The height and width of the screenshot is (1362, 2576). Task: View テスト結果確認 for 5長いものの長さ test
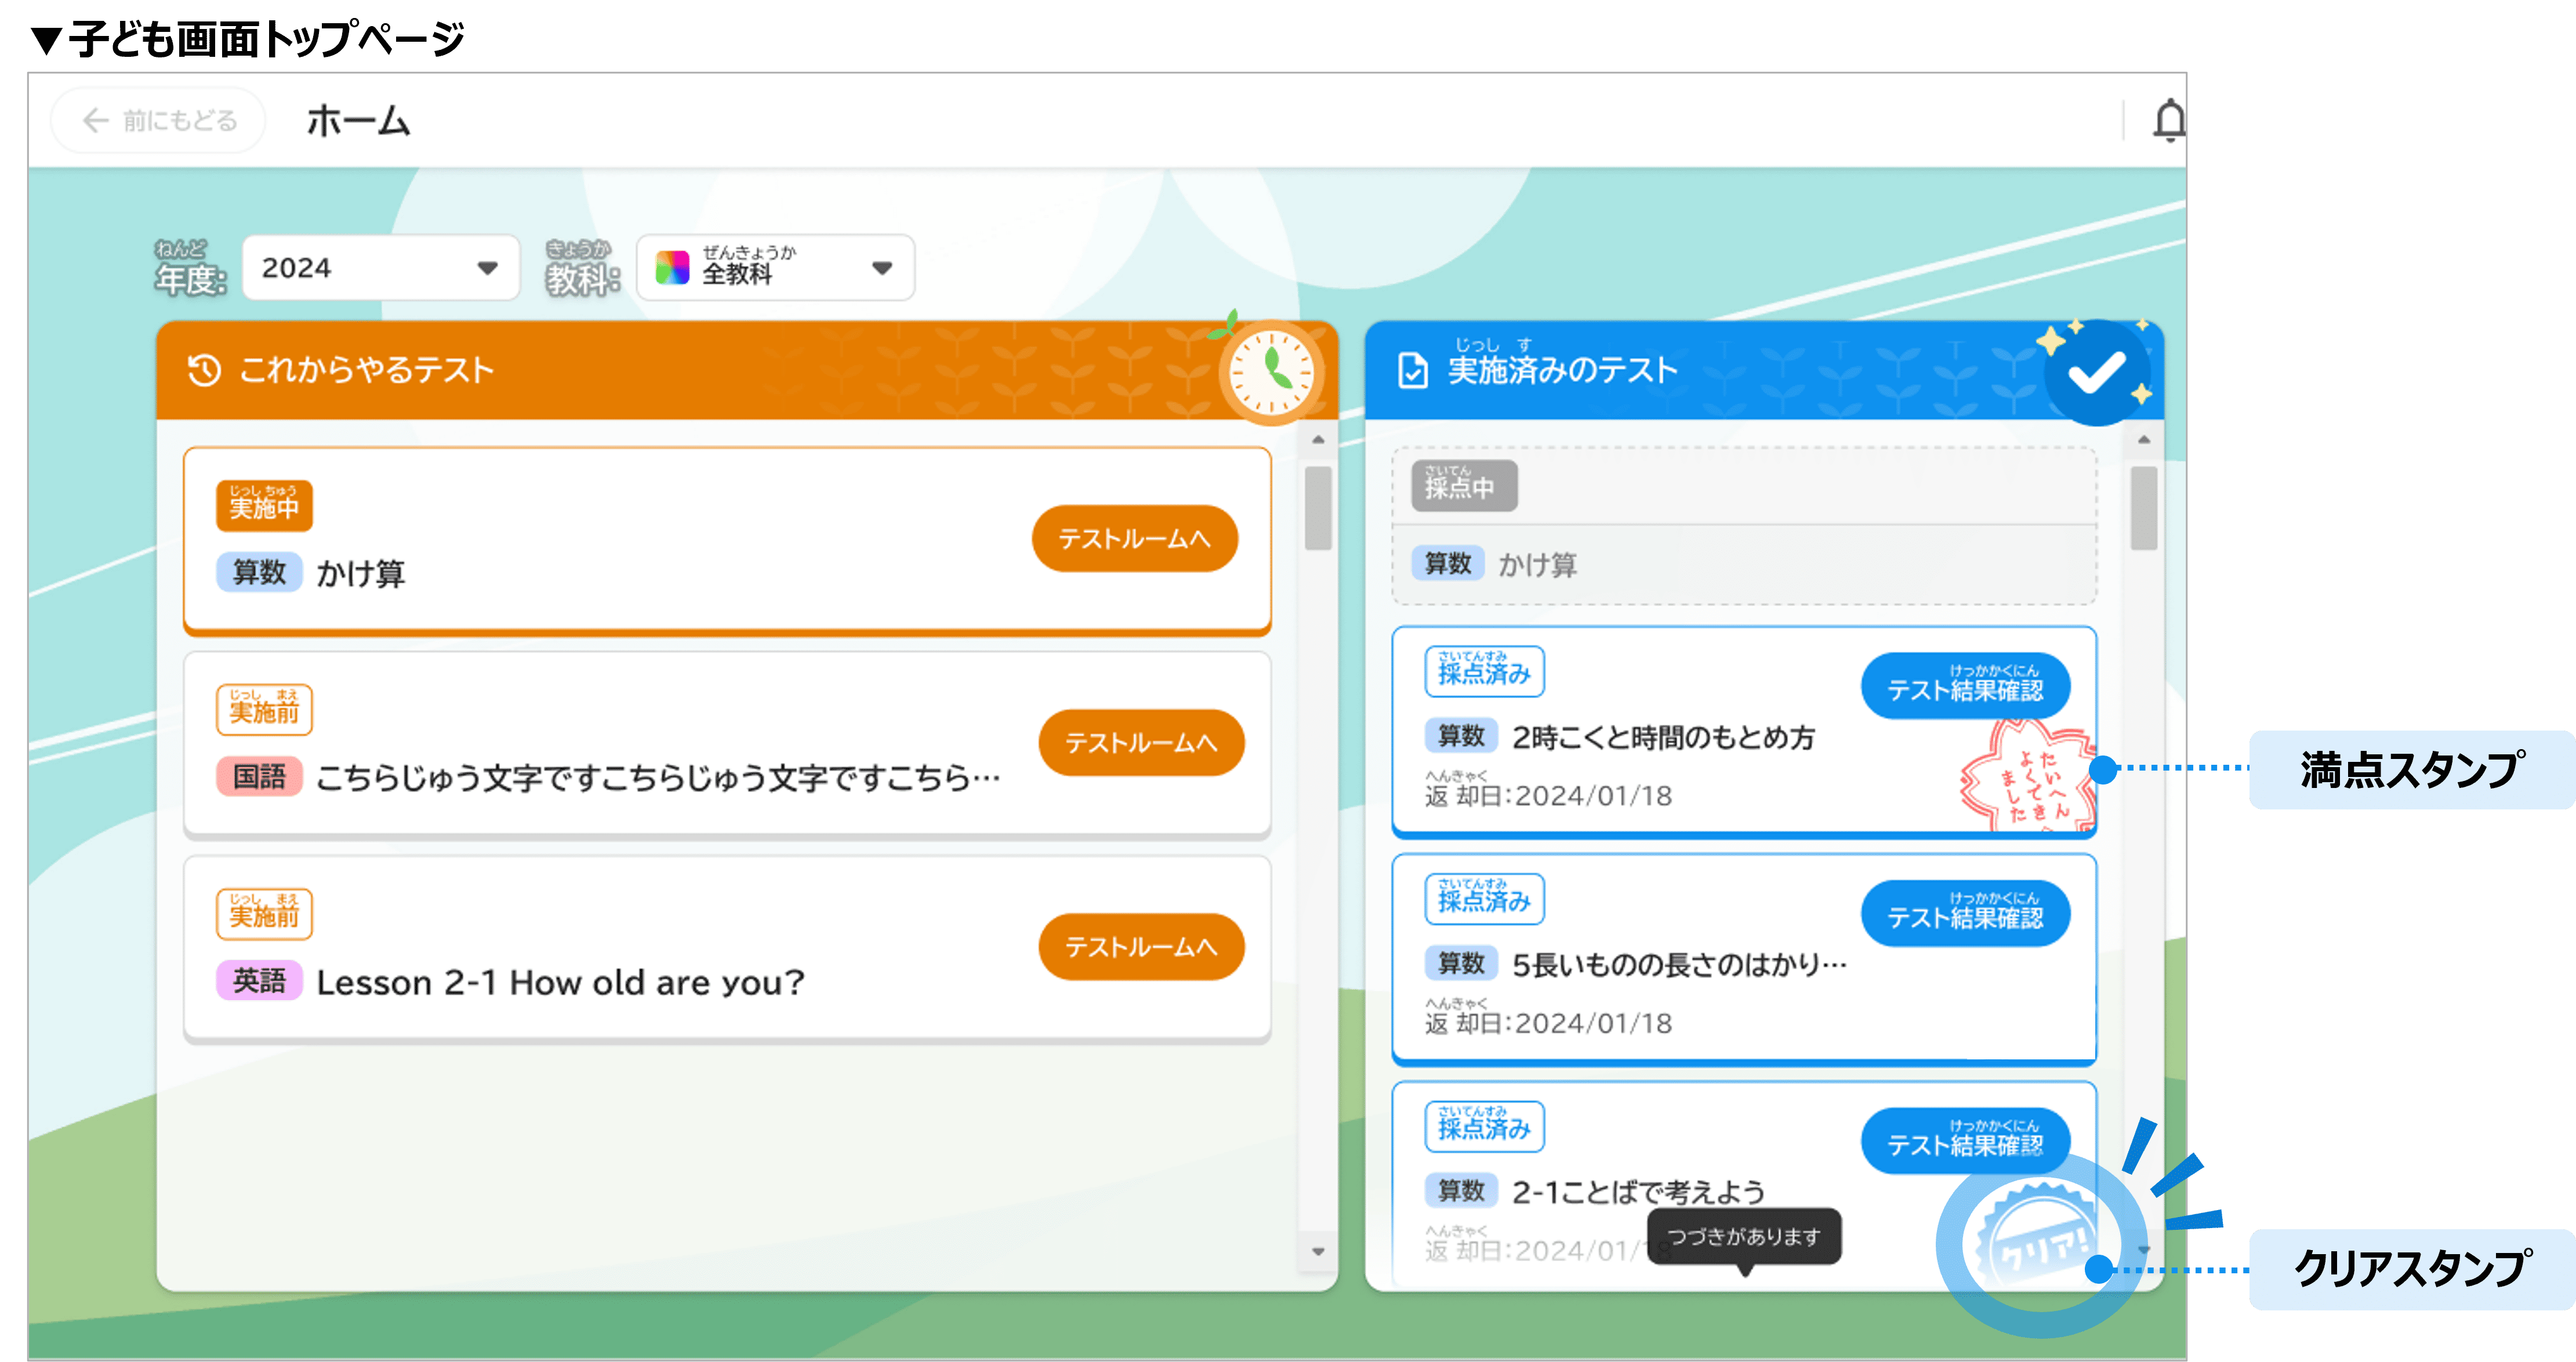click(x=1964, y=914)
